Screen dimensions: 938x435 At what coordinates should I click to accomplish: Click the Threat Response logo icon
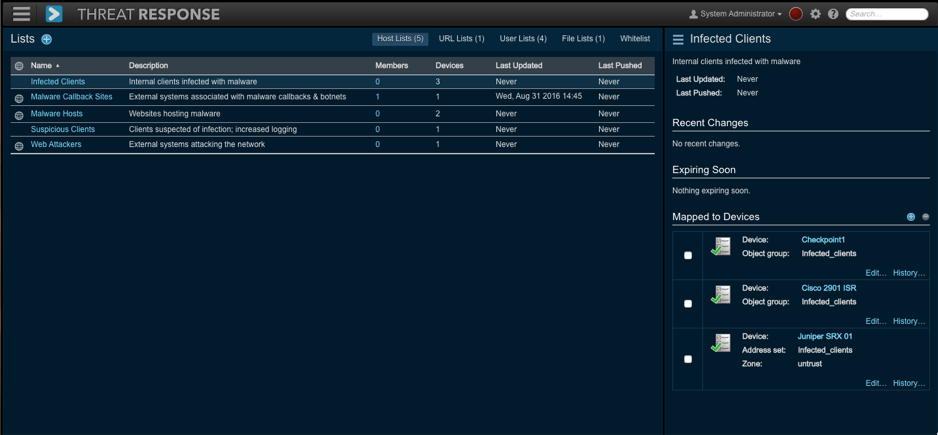(54, 14)
